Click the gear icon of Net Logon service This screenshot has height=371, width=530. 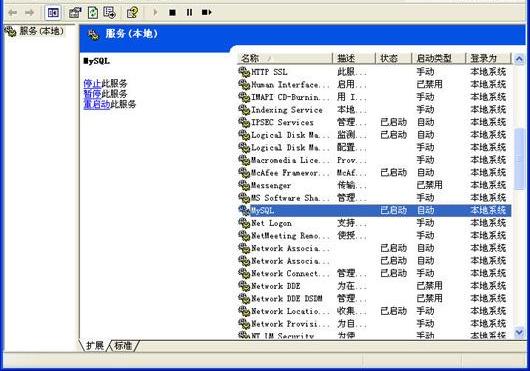(x=244, y=223)
